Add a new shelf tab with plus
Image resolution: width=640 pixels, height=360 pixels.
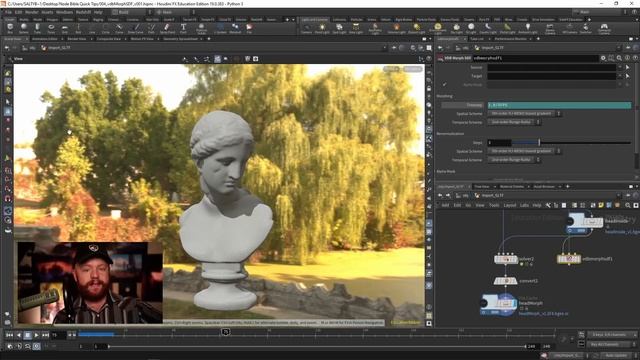(287, 19)
